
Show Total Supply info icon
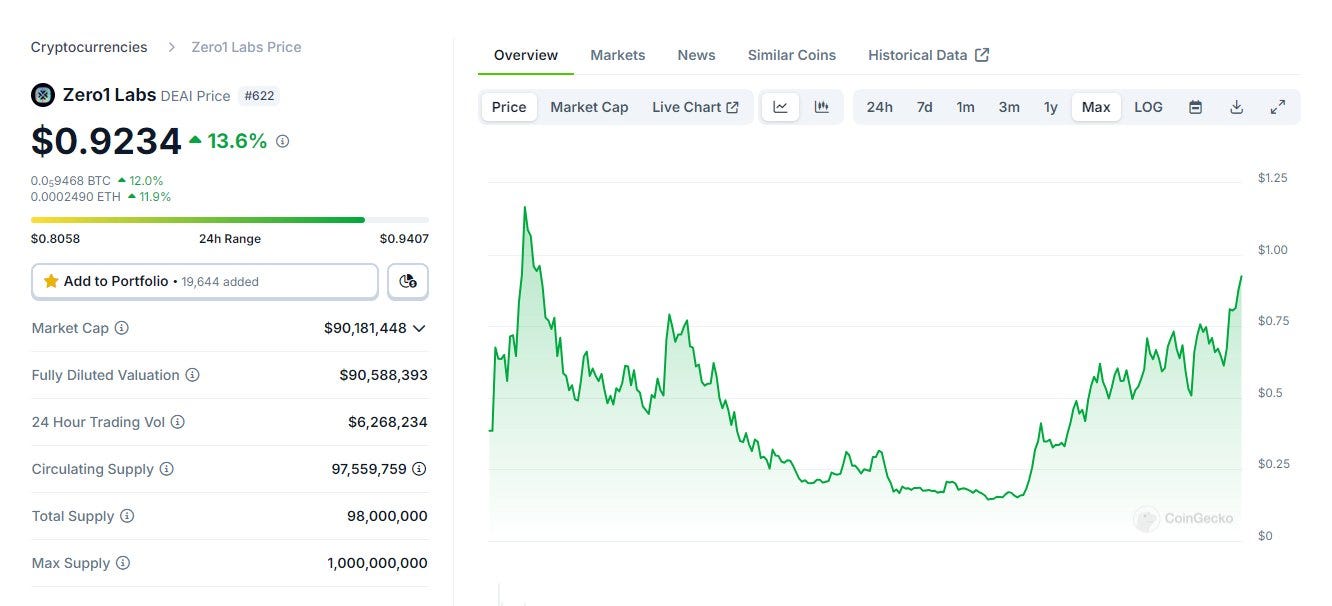(x=126, y=516)
